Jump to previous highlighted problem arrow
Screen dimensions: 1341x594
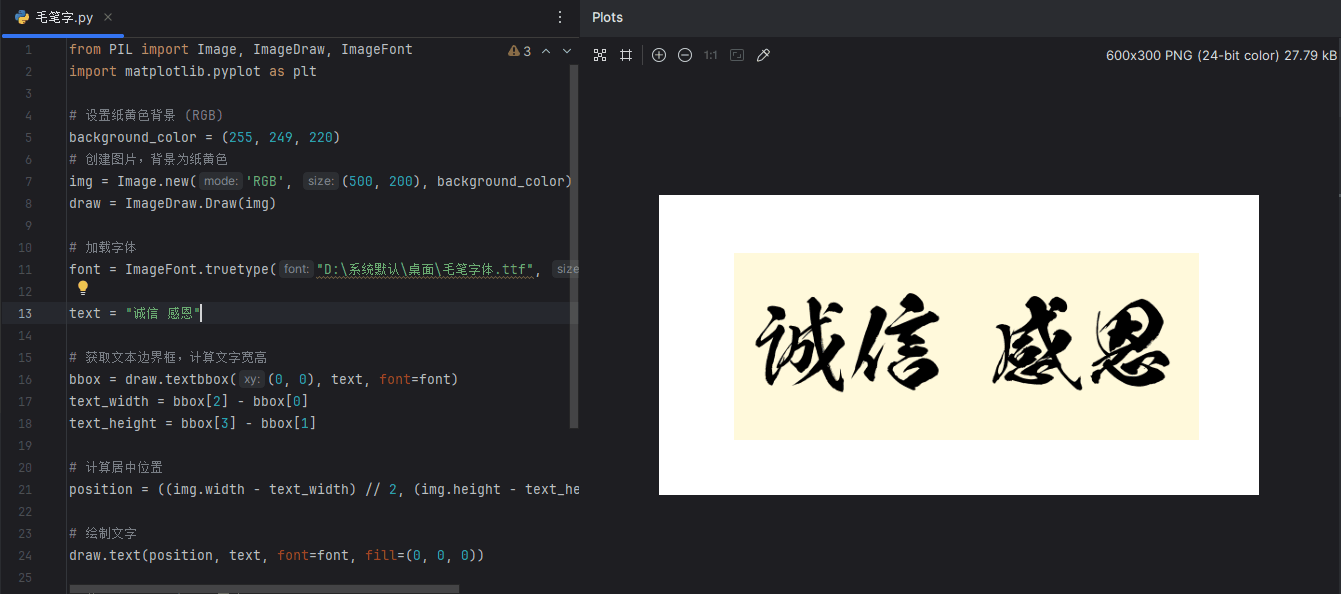click(546, 51)
